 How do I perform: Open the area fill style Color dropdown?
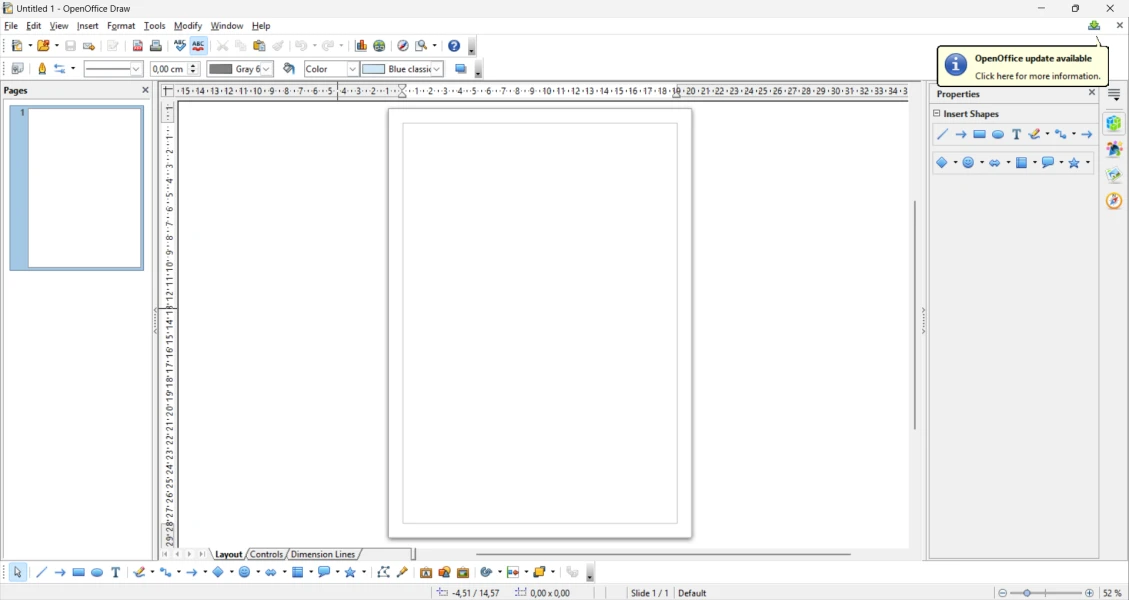click(x=352, y=70)
